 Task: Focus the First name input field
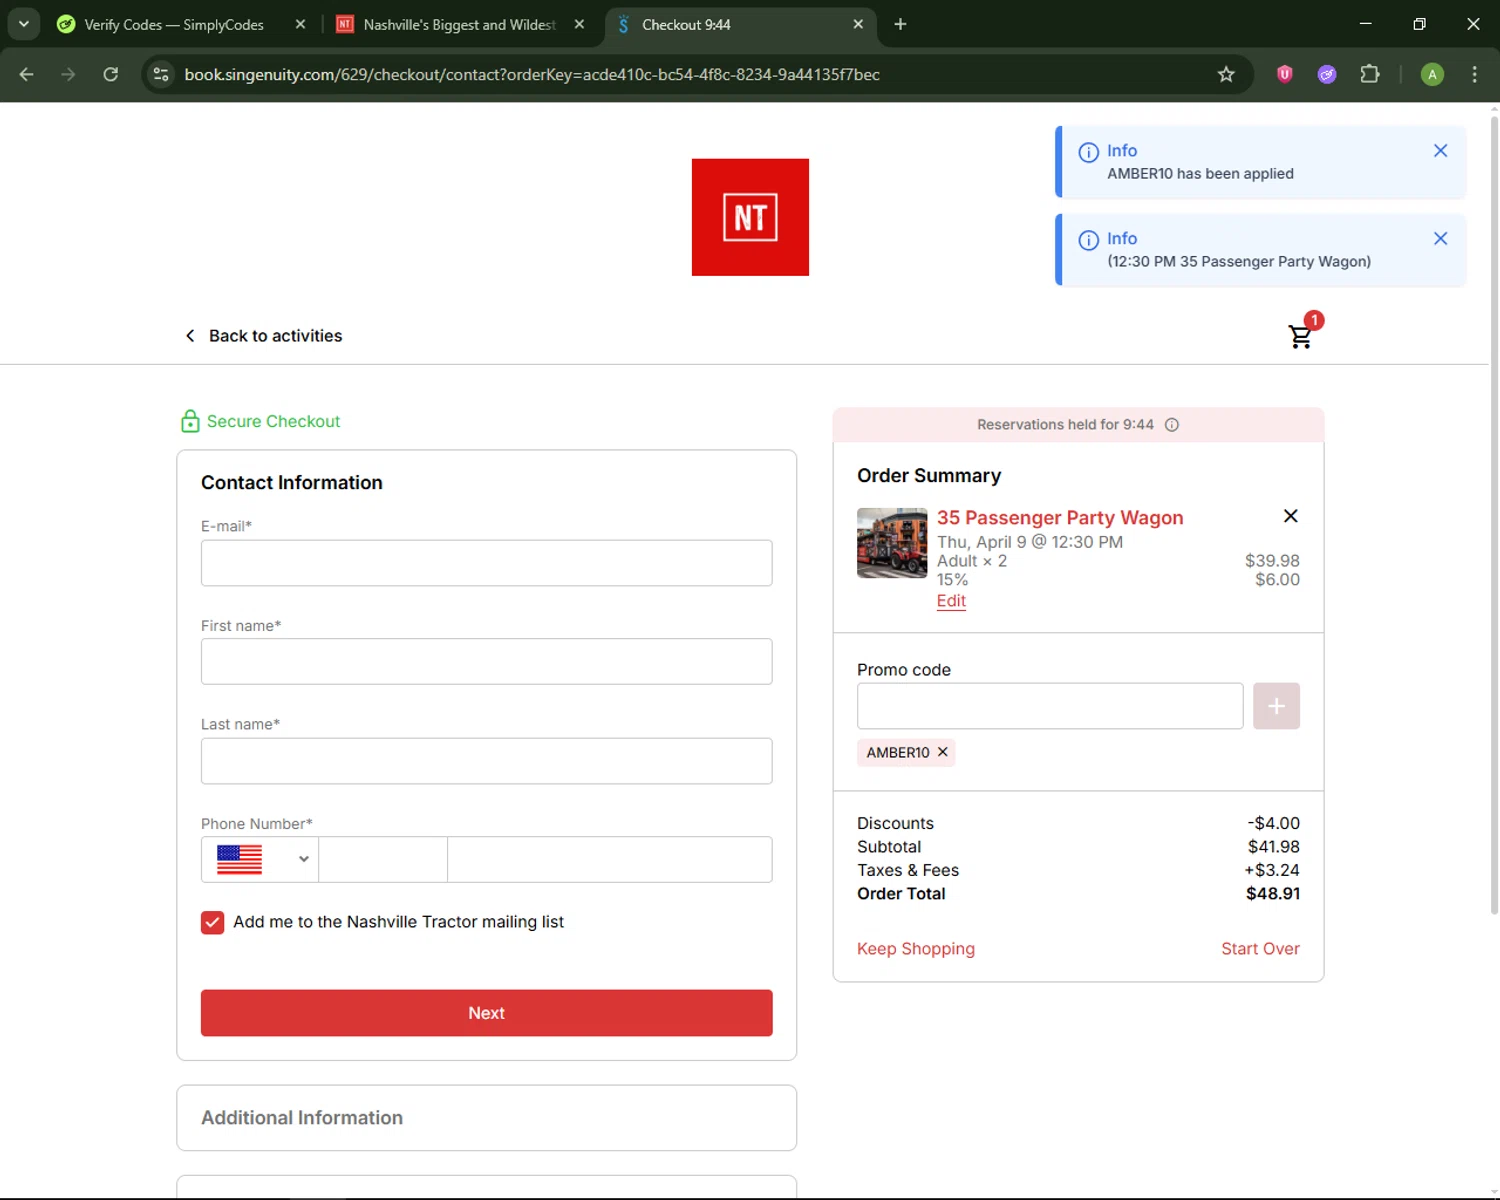click(x=487, y=662)
